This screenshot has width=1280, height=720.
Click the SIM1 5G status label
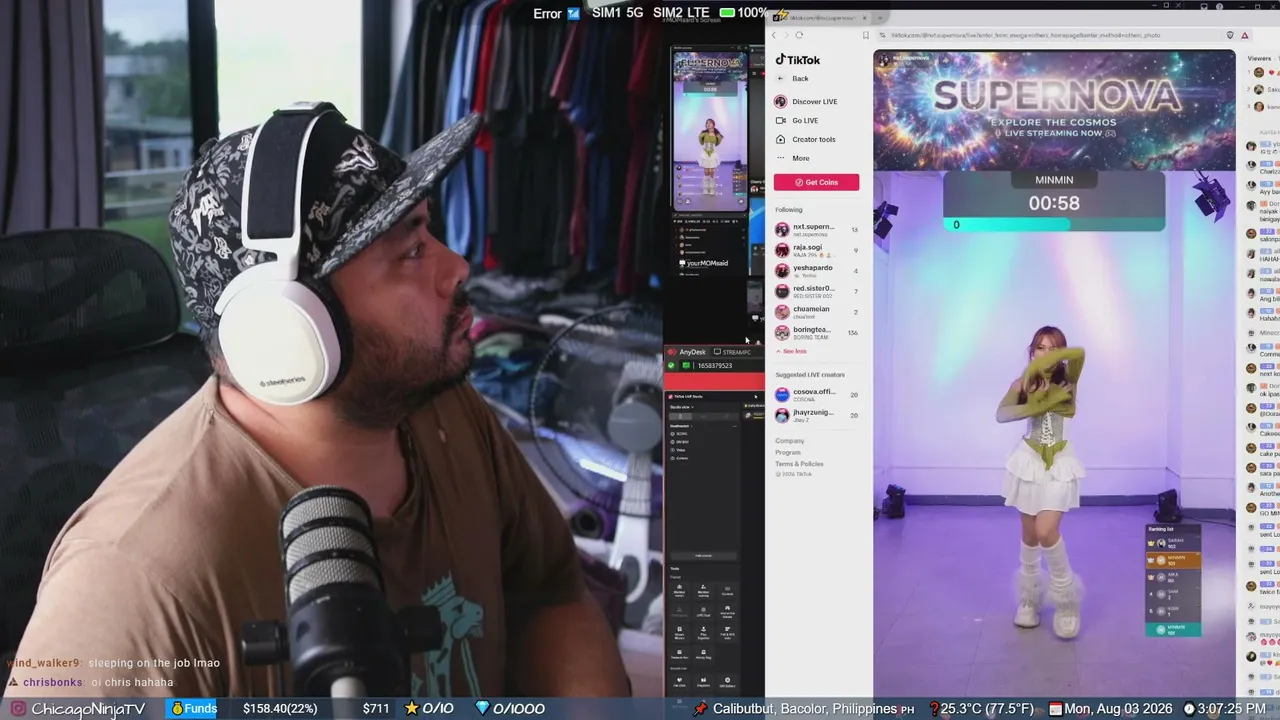pyautogui.click(x=617, y=13)
